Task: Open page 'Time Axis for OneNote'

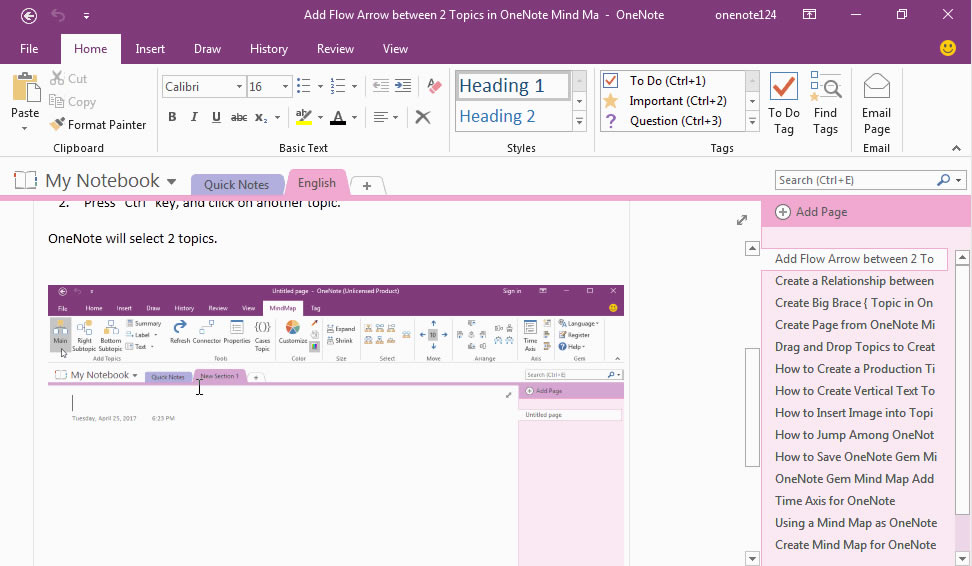Action: click(x=835, y=501)
